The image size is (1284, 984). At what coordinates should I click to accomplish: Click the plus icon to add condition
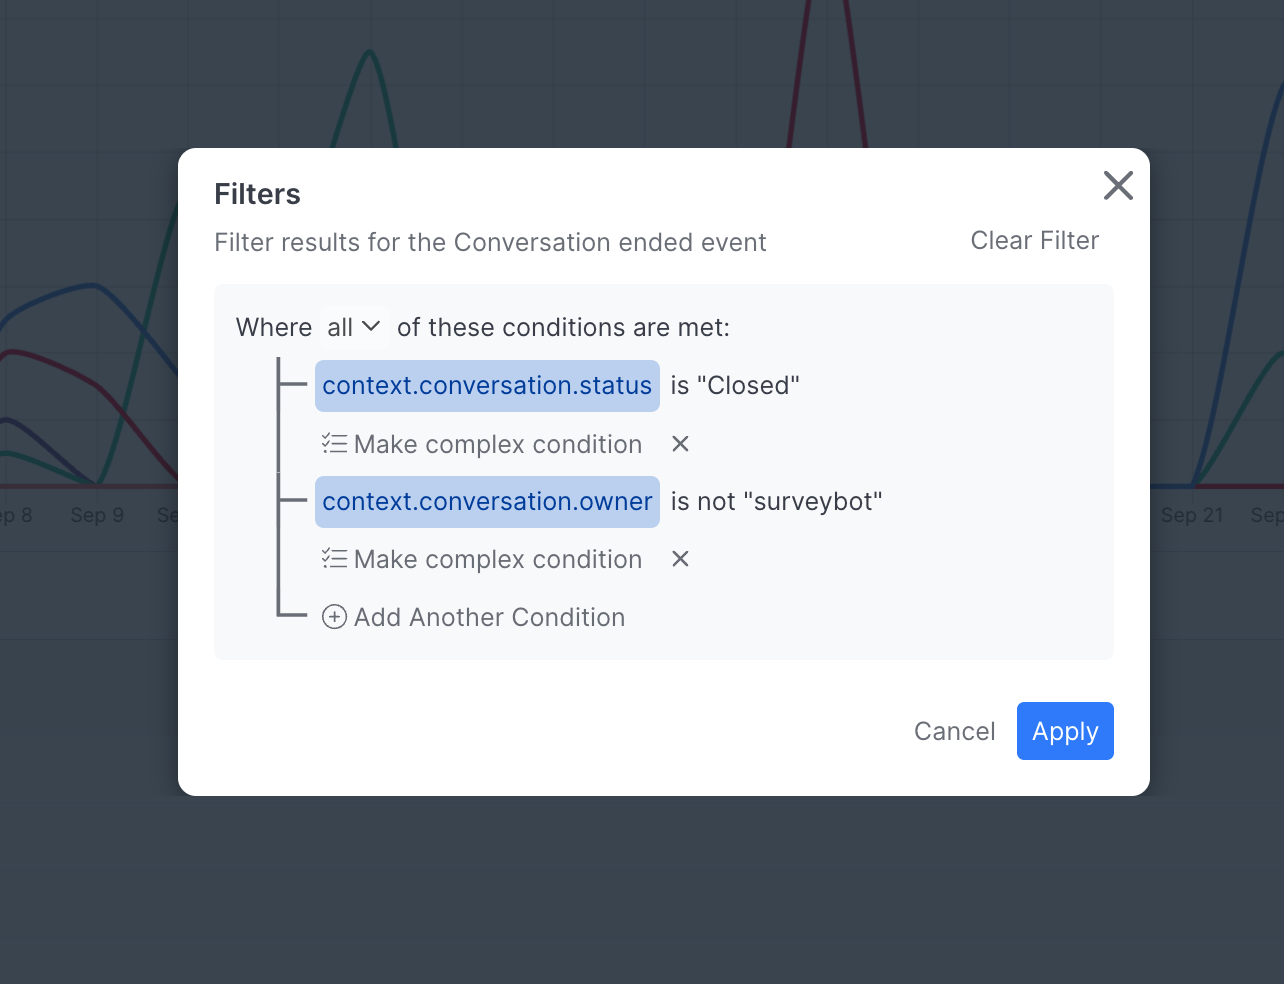334,617
